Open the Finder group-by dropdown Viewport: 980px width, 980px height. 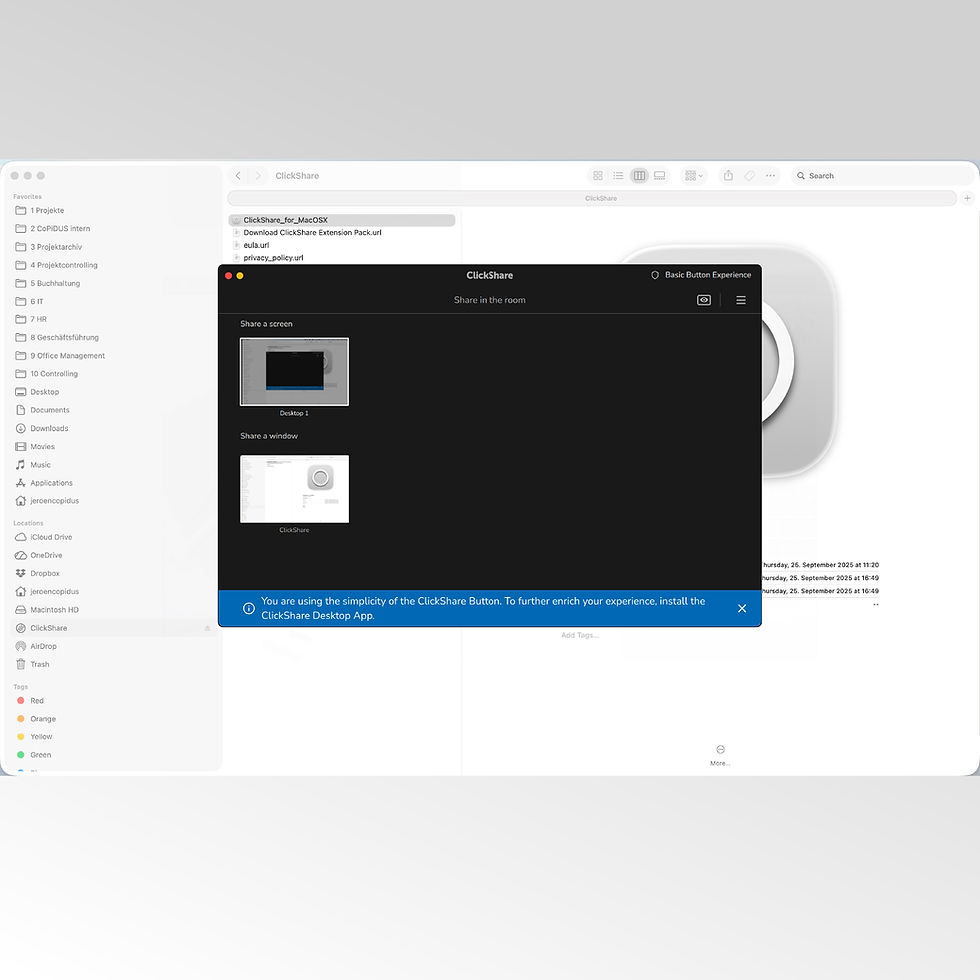pyautogui.click(x=694, y=176)
